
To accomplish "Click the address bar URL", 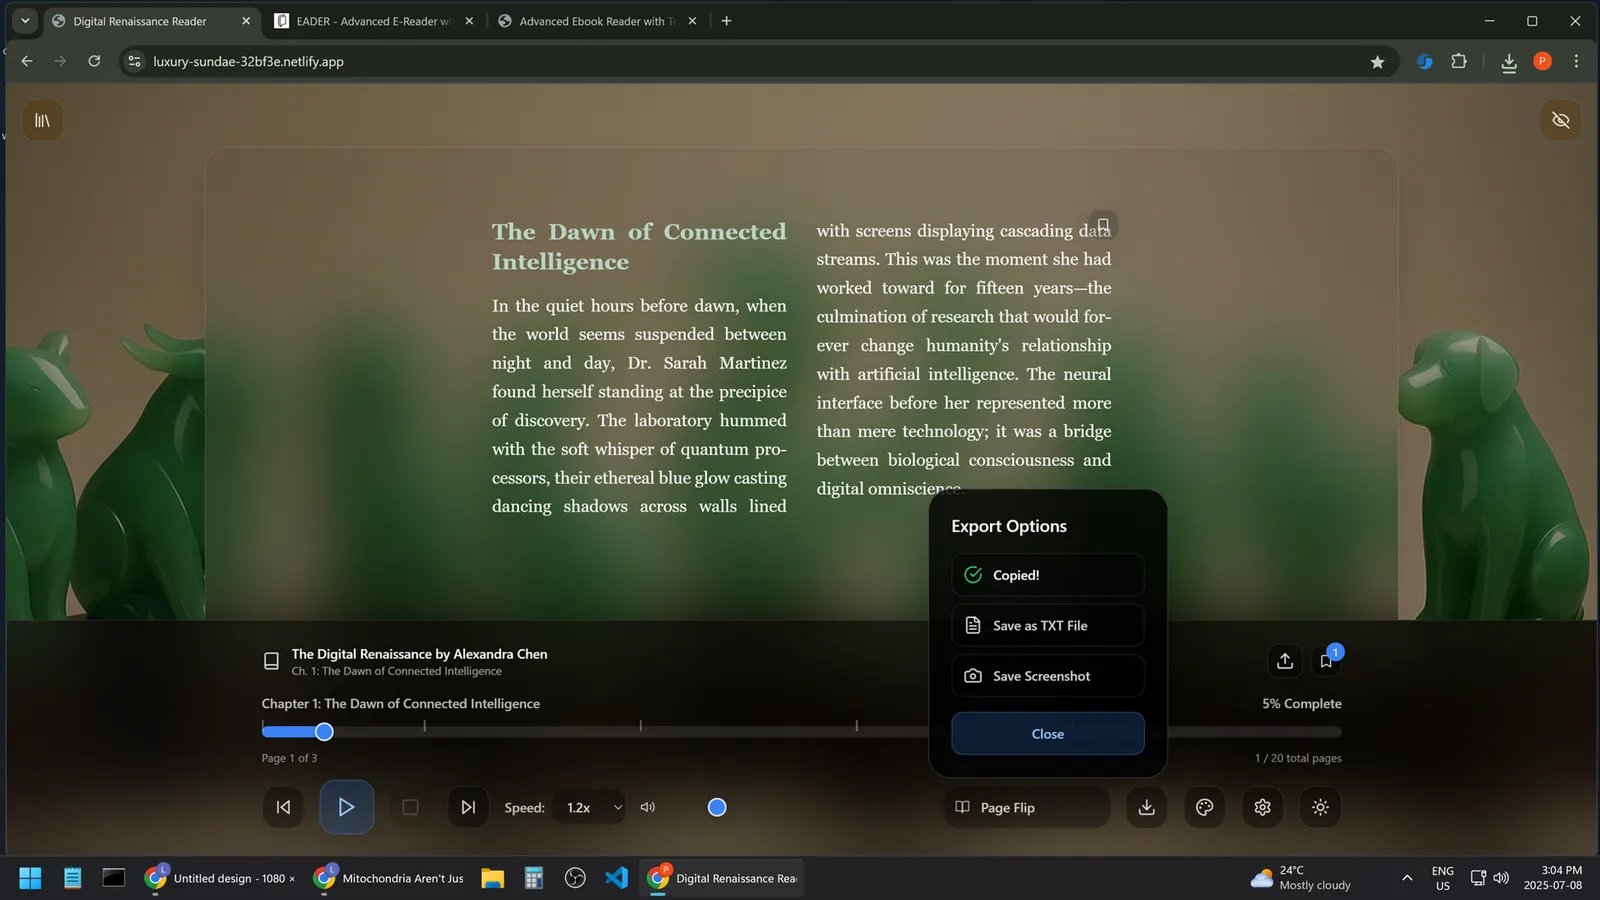I will 248,61.
